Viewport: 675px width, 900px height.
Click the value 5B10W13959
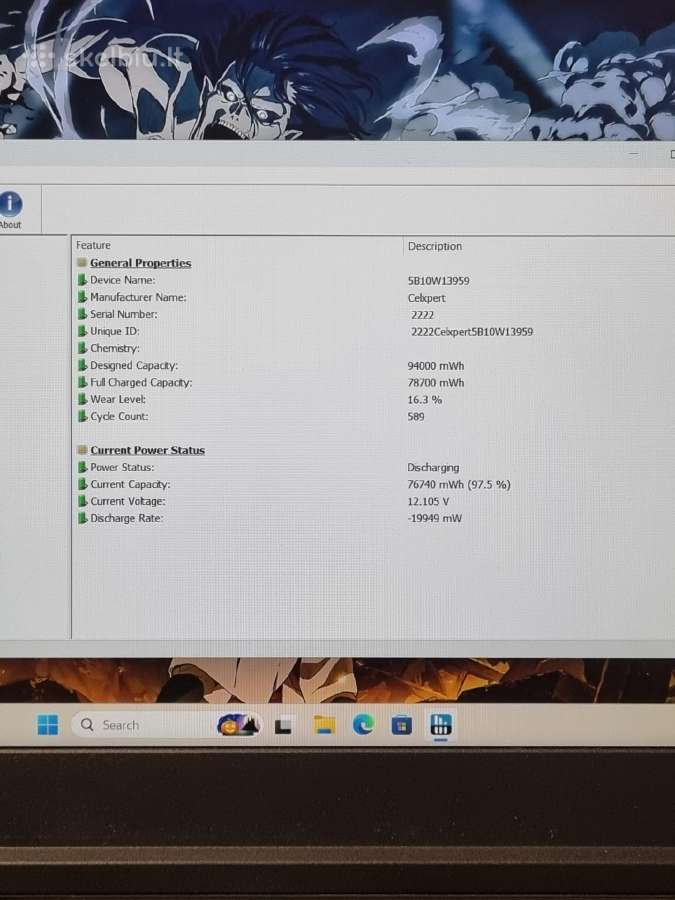point(439,281)
